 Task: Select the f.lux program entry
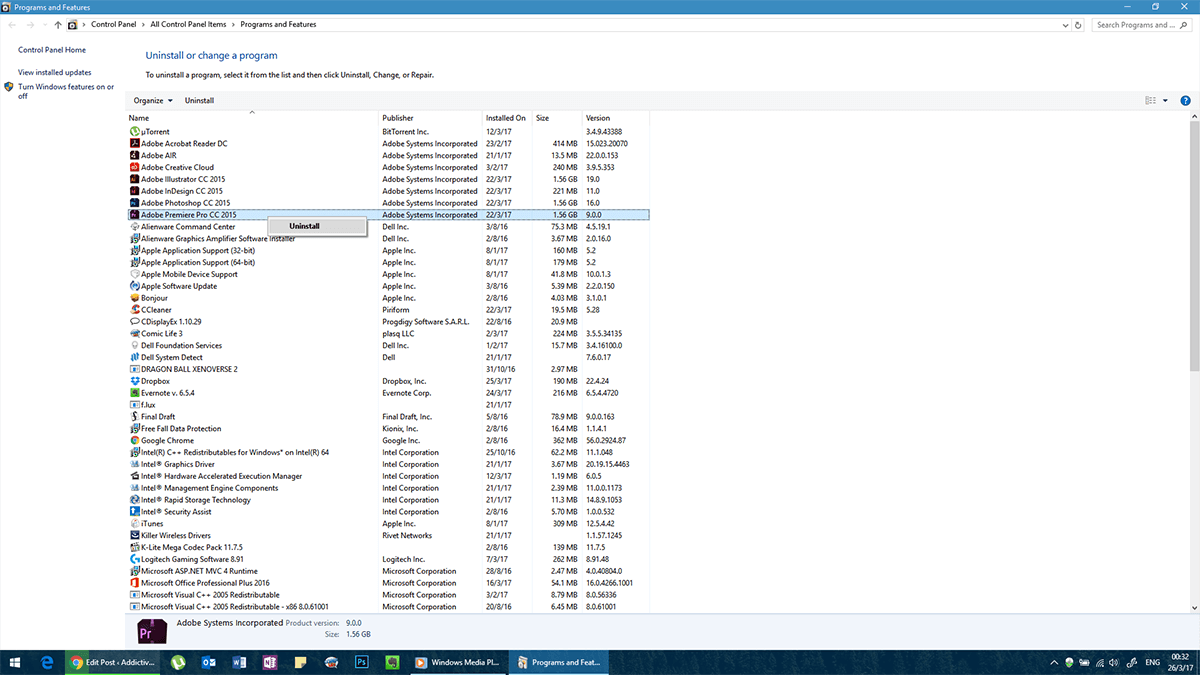389,405
